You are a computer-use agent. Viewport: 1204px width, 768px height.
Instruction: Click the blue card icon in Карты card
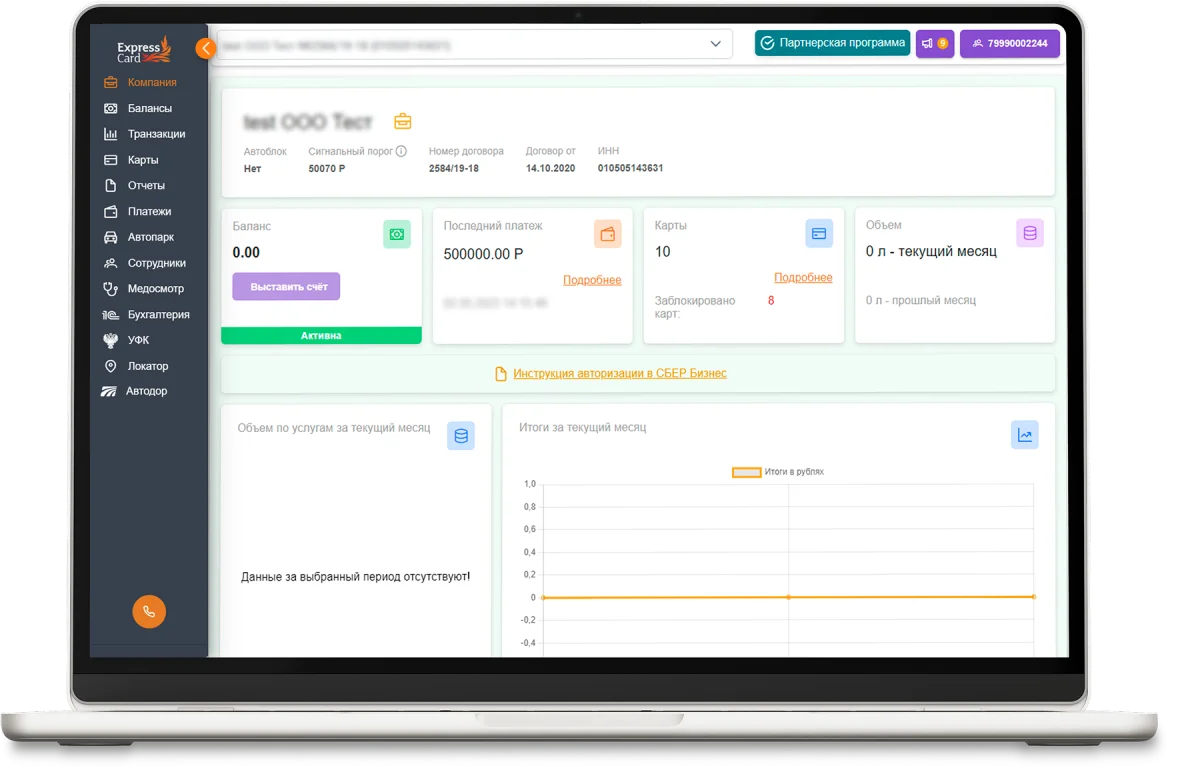pos(819,234)
